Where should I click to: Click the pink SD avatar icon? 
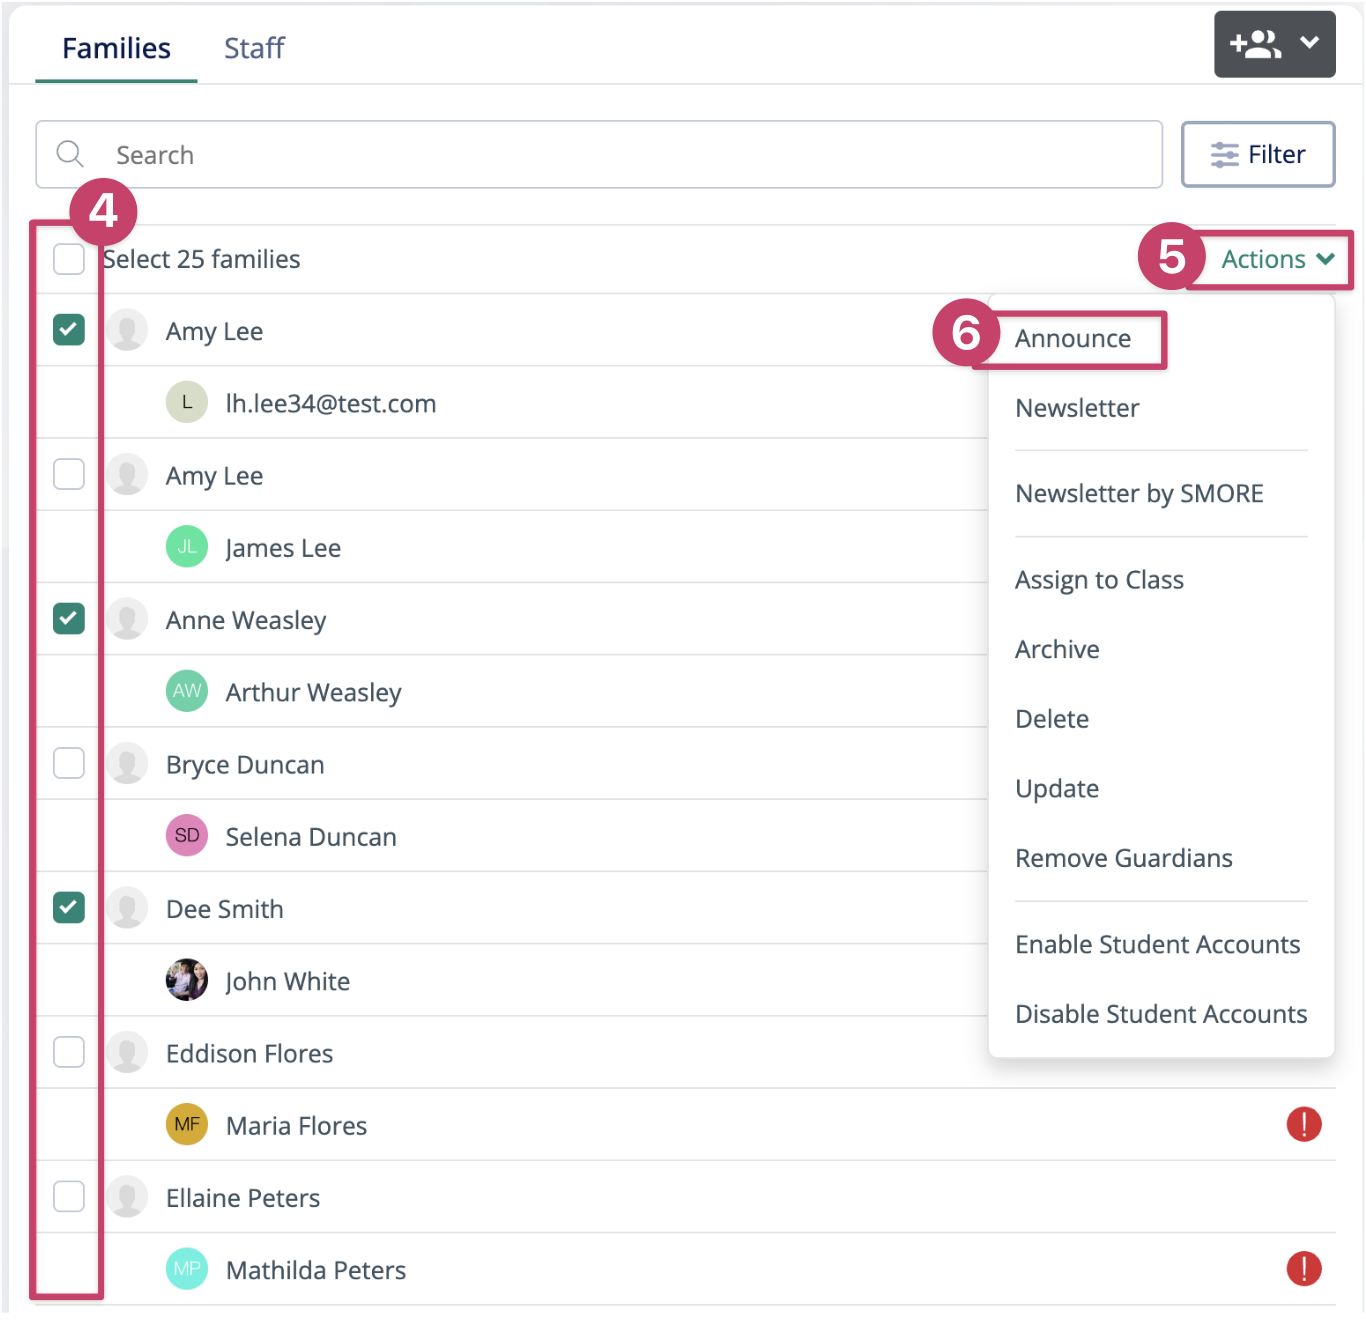187,835
